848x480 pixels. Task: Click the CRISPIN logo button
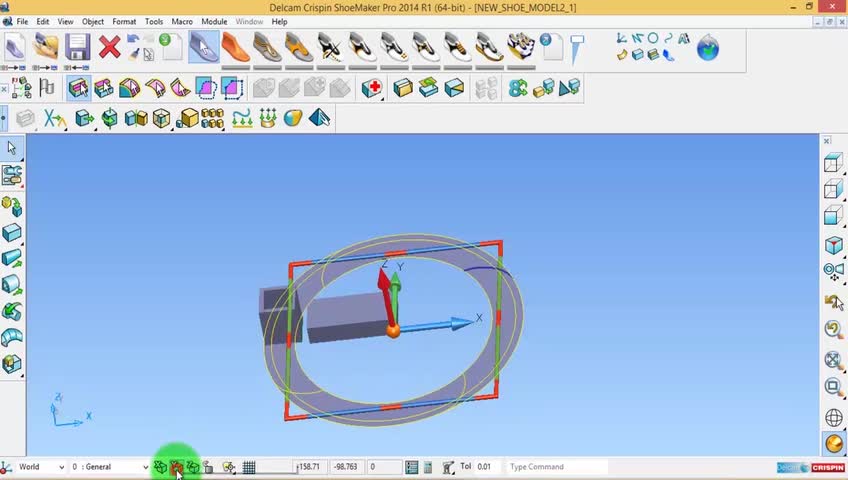point(827,468)
